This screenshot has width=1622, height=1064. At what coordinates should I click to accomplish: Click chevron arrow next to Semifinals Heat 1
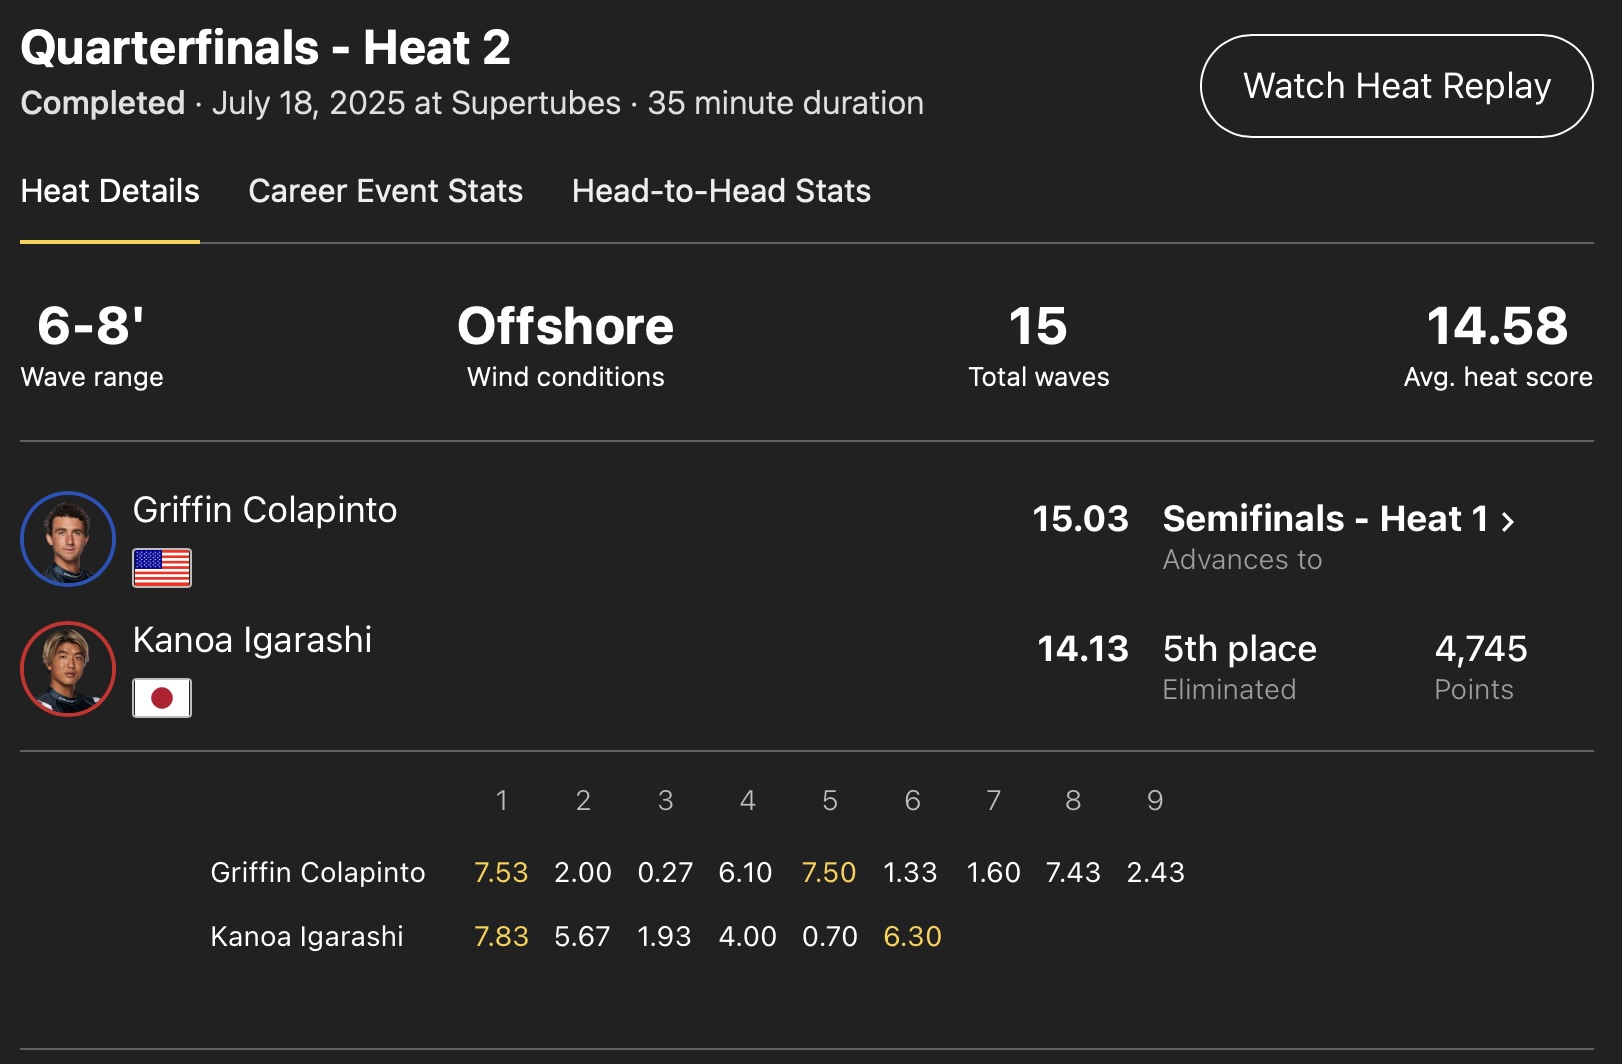1508,521
